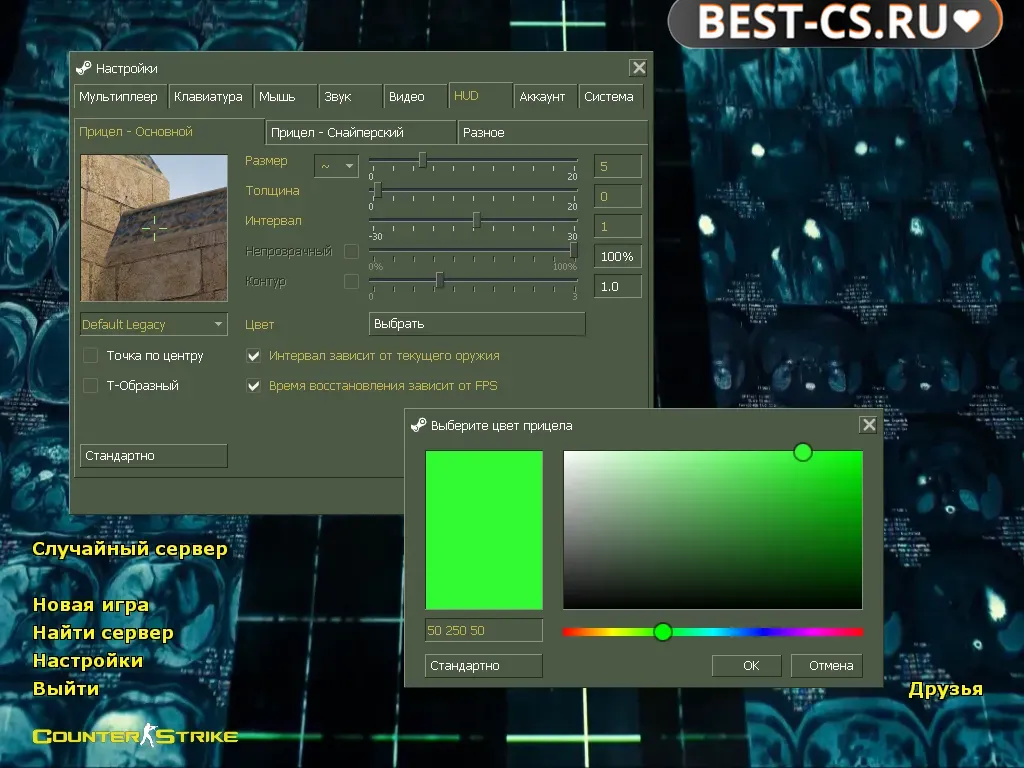The height and width of the screenshot is (768, 1024).
Task: Switch to the Клавиатура tab
Action: click(209, 96)
